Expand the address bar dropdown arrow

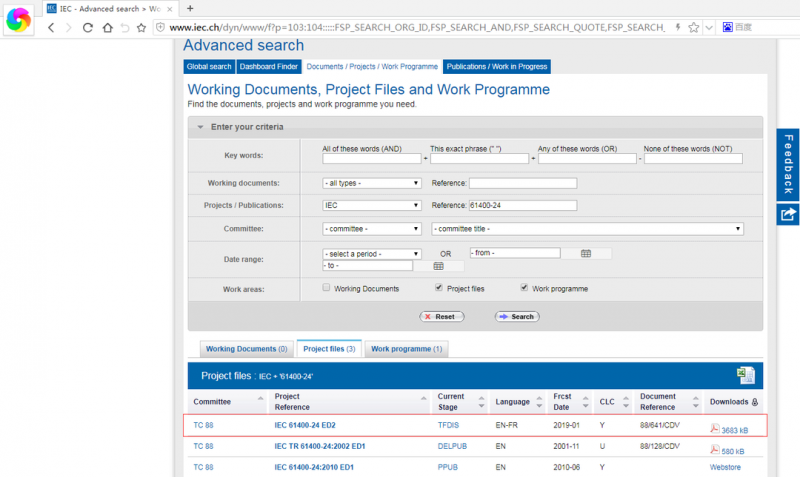pyautogui.click(x=709, y=28)
